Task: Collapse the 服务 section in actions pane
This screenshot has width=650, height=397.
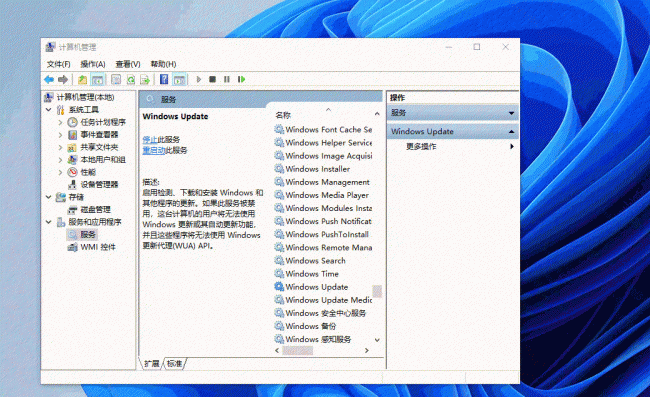Action: pos(511,113)
